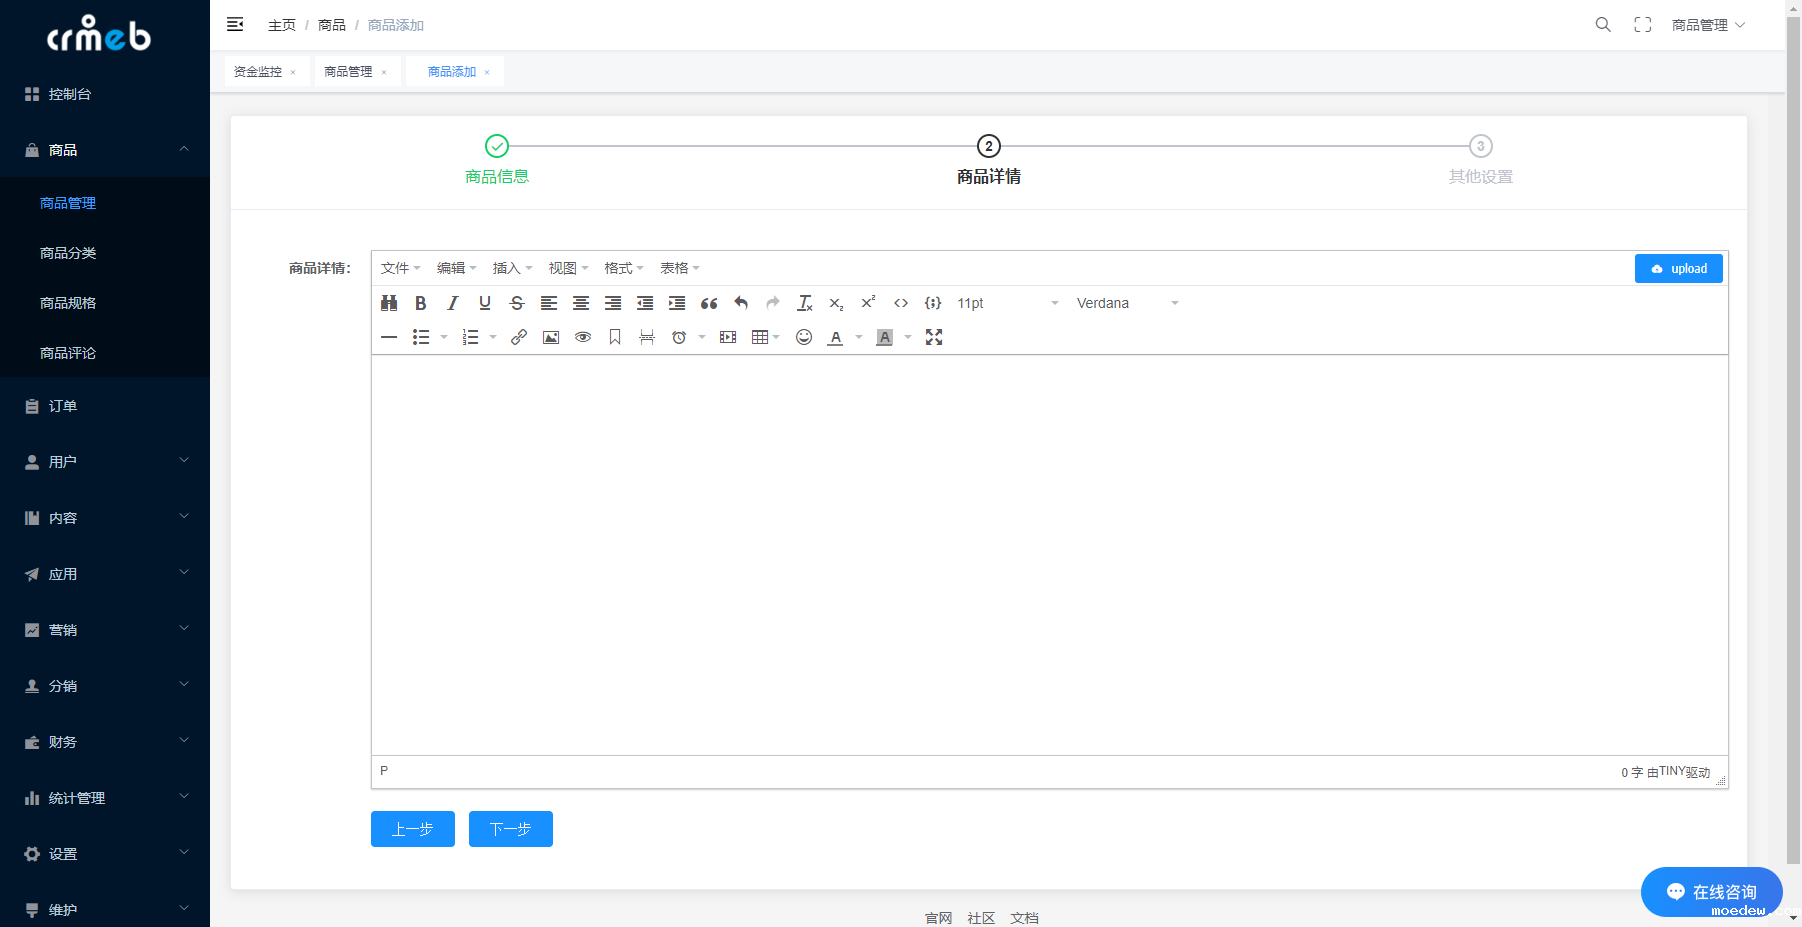Insert media using the film icon
This screenshot has height=927, width=1802.
(x=728, y=337)
